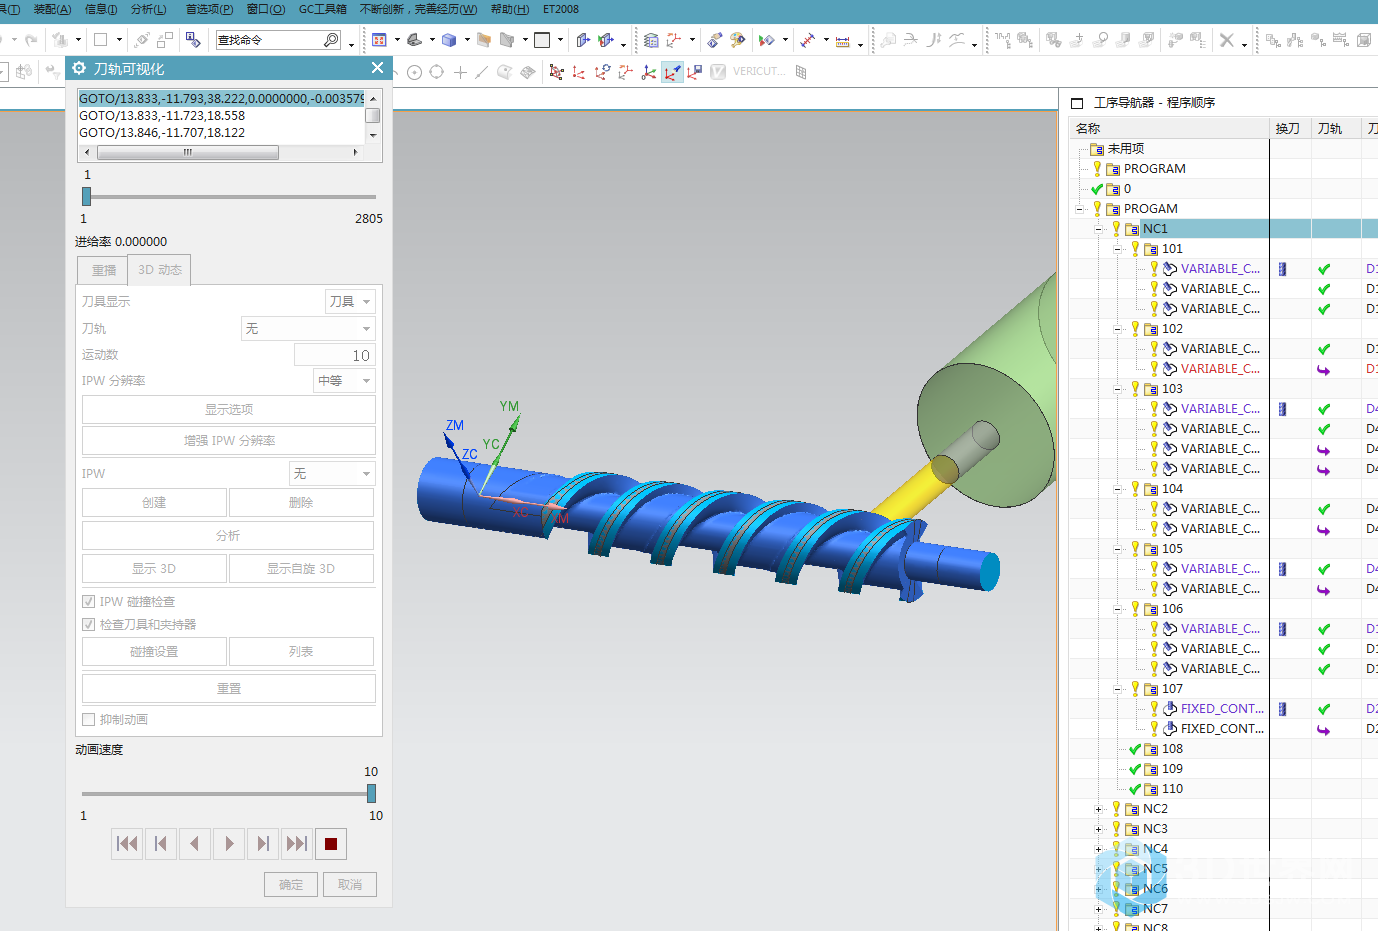Open the 刀轨 dropdown set to 无

click(308, 328)
